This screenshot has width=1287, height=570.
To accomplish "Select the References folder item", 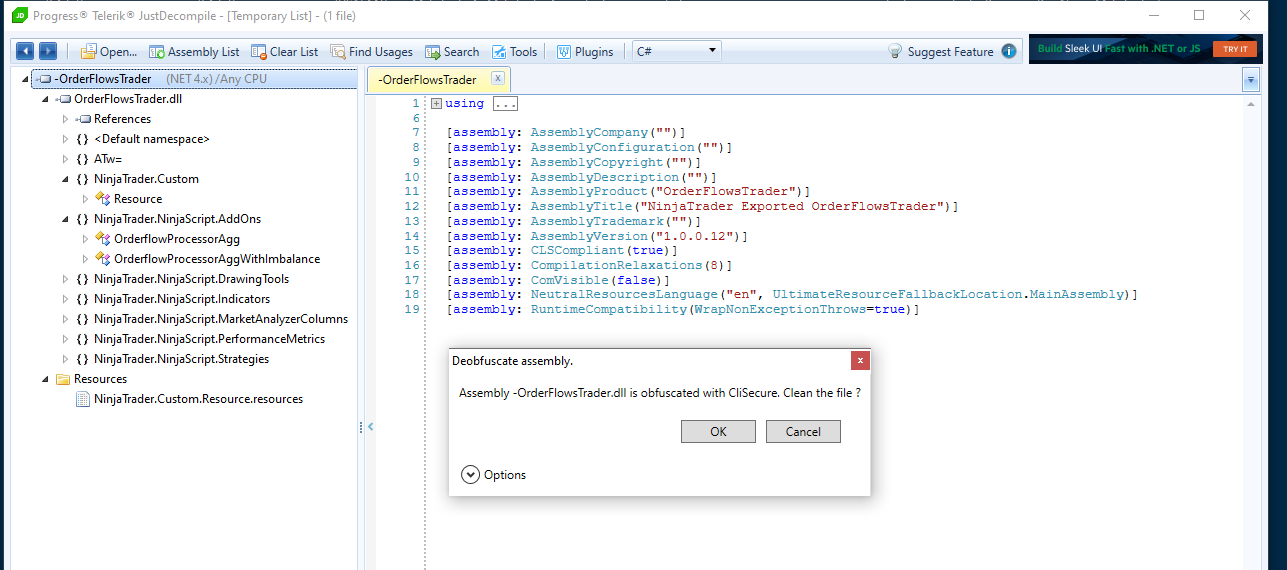I will point(122,119).
